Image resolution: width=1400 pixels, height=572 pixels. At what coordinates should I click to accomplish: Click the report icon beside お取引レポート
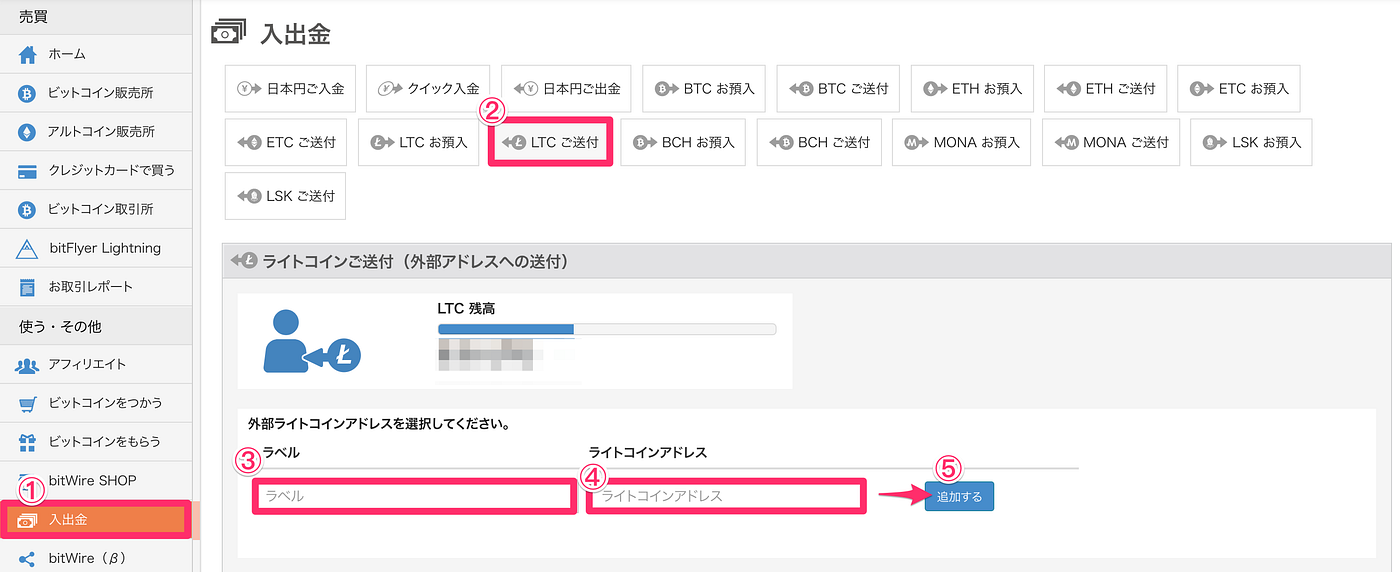tap(27, 287)
